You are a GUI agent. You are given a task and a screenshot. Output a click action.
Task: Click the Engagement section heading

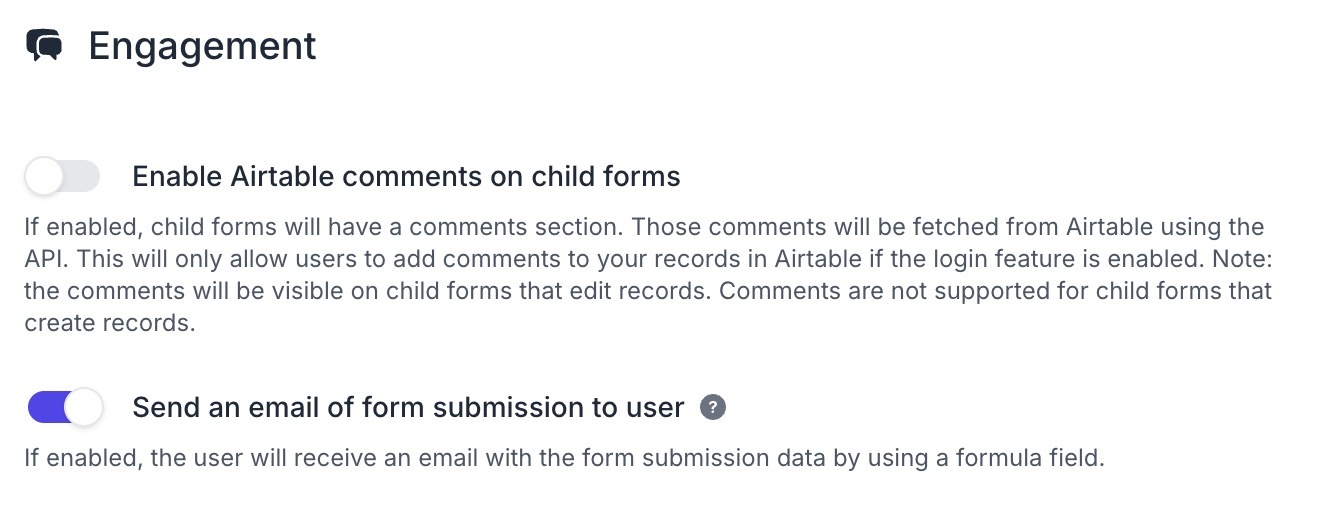click(x=202, y=46)
